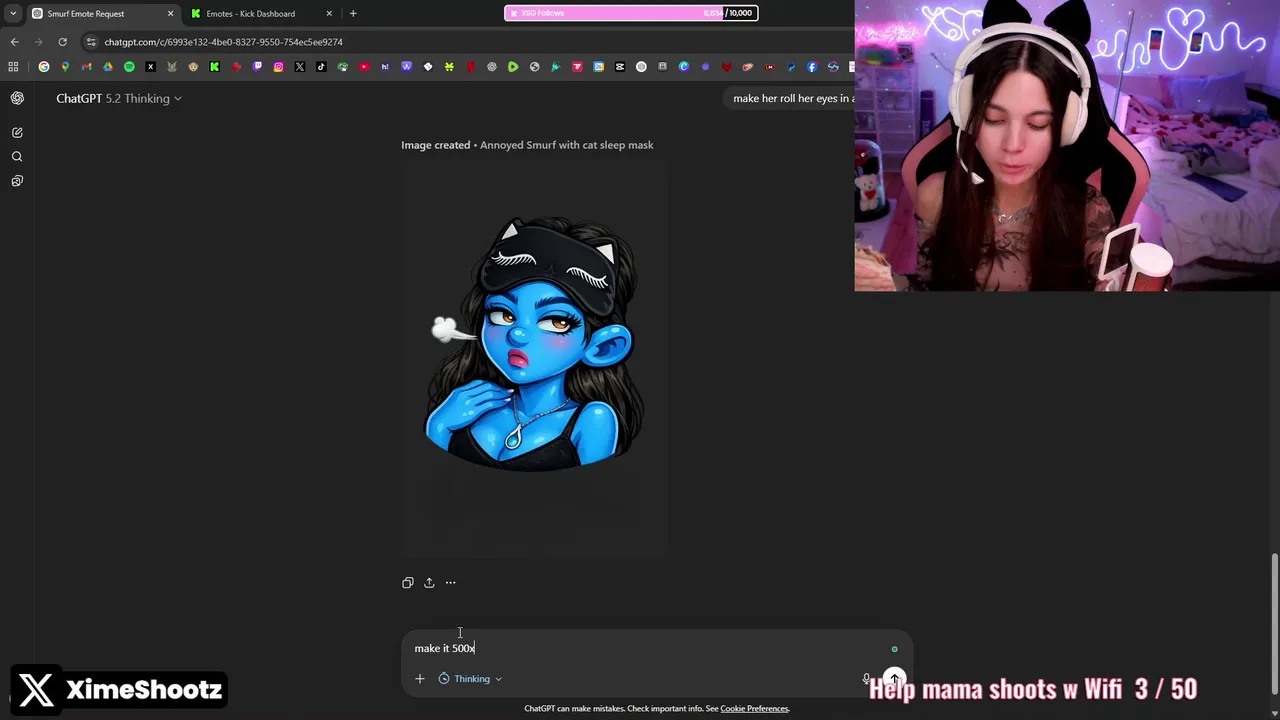Open the Spotify bookmark
Screen dimensions: 1280x720
point(129,67)
